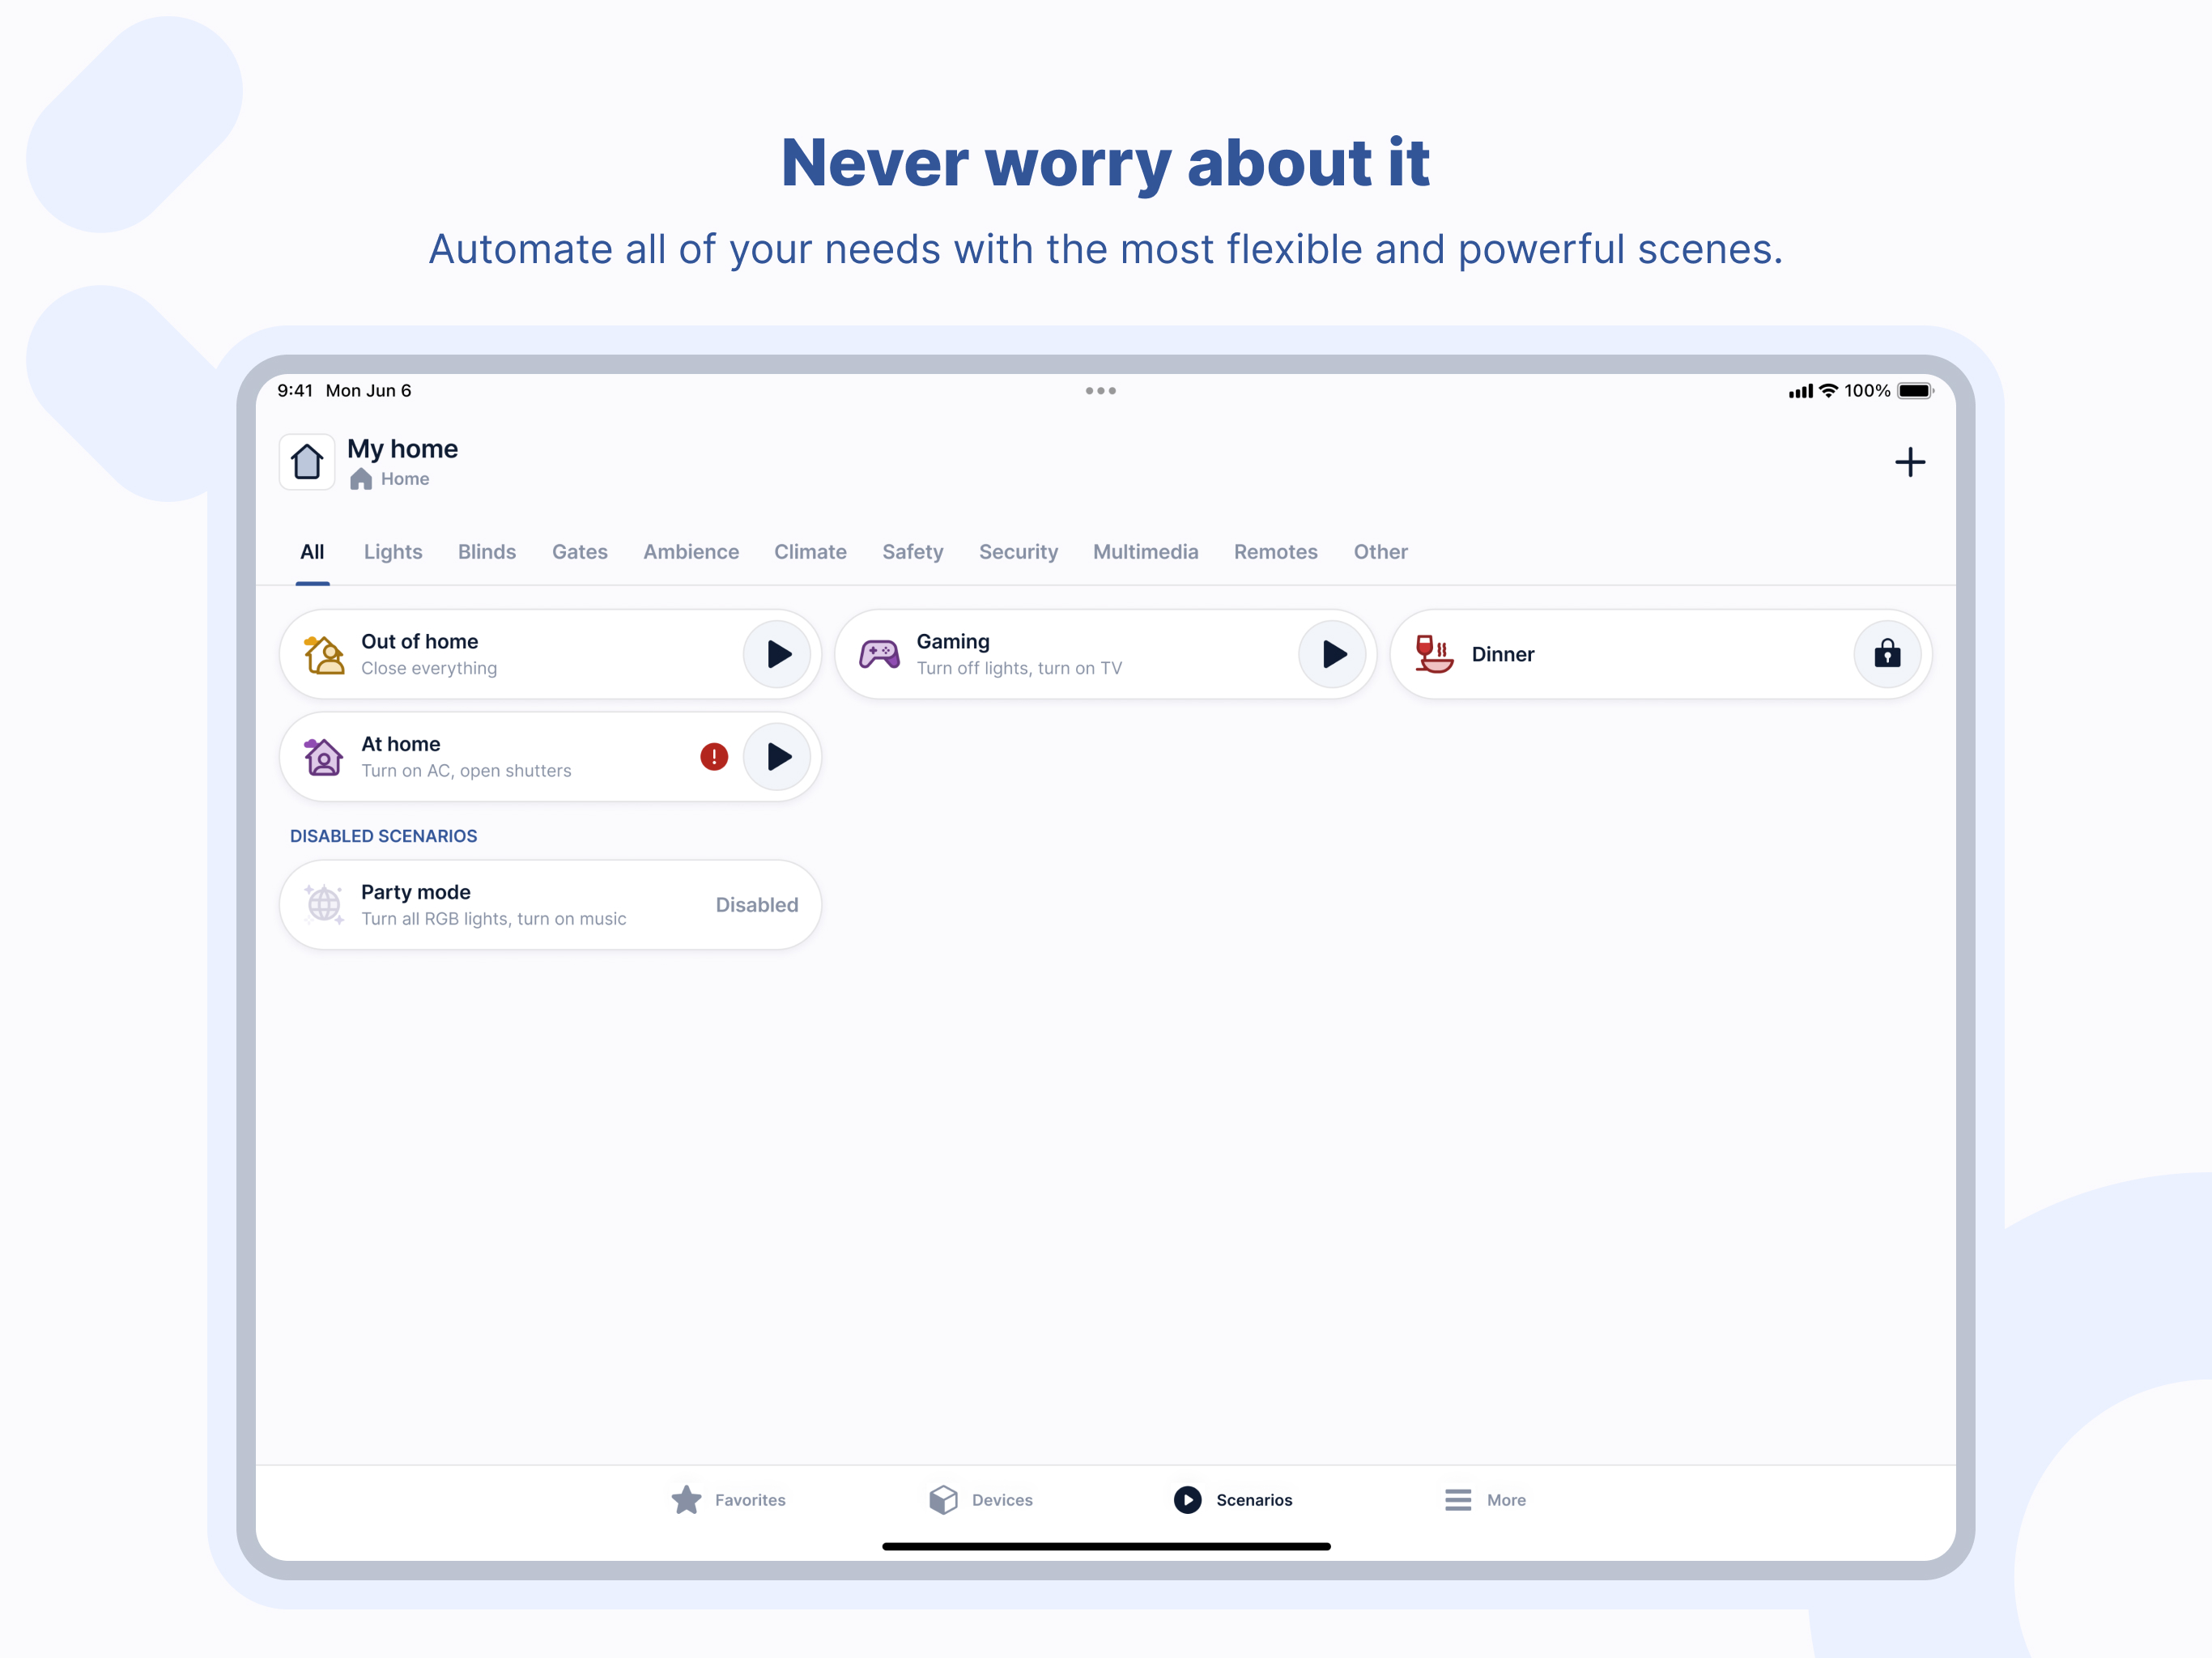Image resolution: width=2212 pixels, height=1658 pixels.
Task: Switch to the Lights tab
Action: pos(393,552)
